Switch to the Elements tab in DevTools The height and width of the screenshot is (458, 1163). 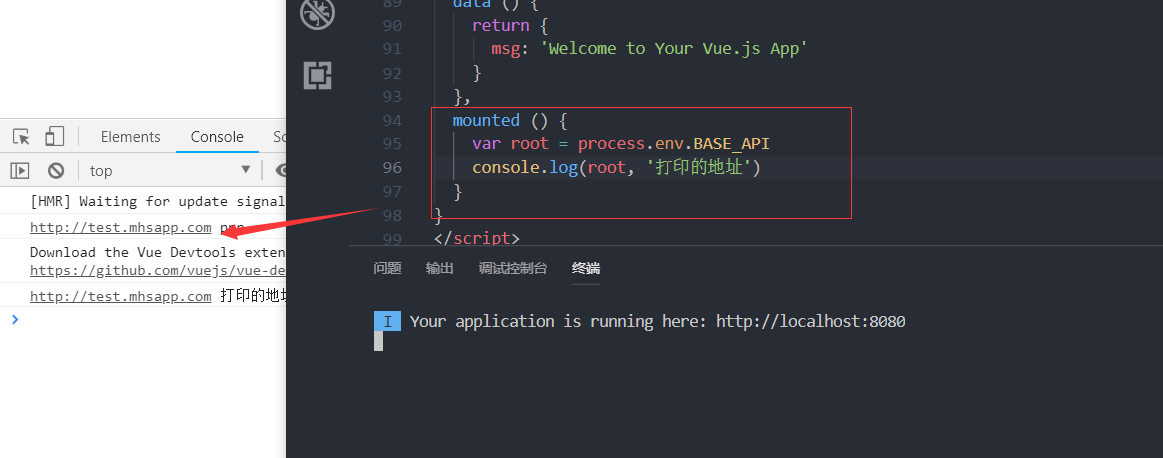(131, 137)
